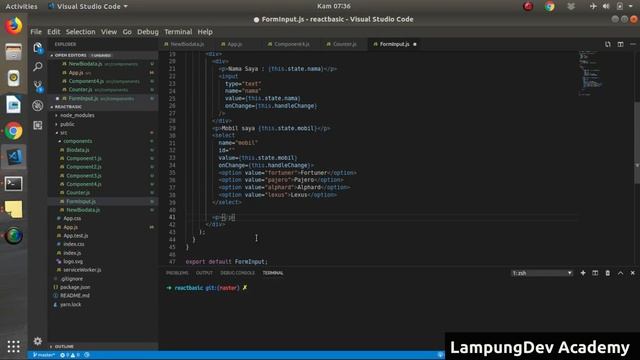
Task: Open the Debug menu
Action: (148, 32)
